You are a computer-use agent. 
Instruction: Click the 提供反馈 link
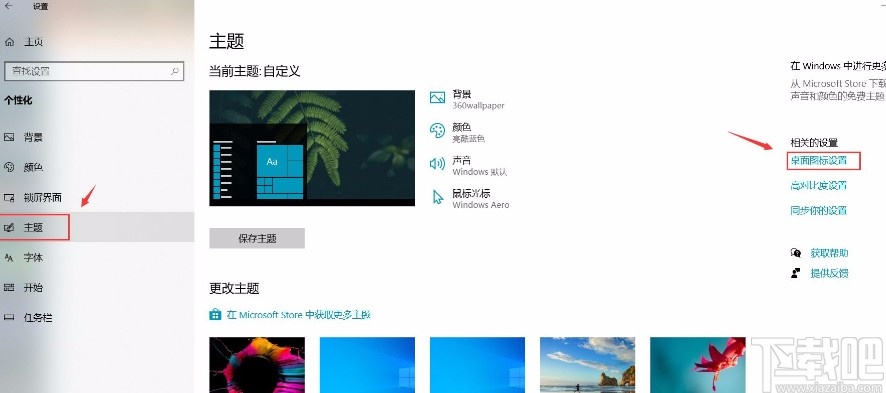(x=829, y=273)
